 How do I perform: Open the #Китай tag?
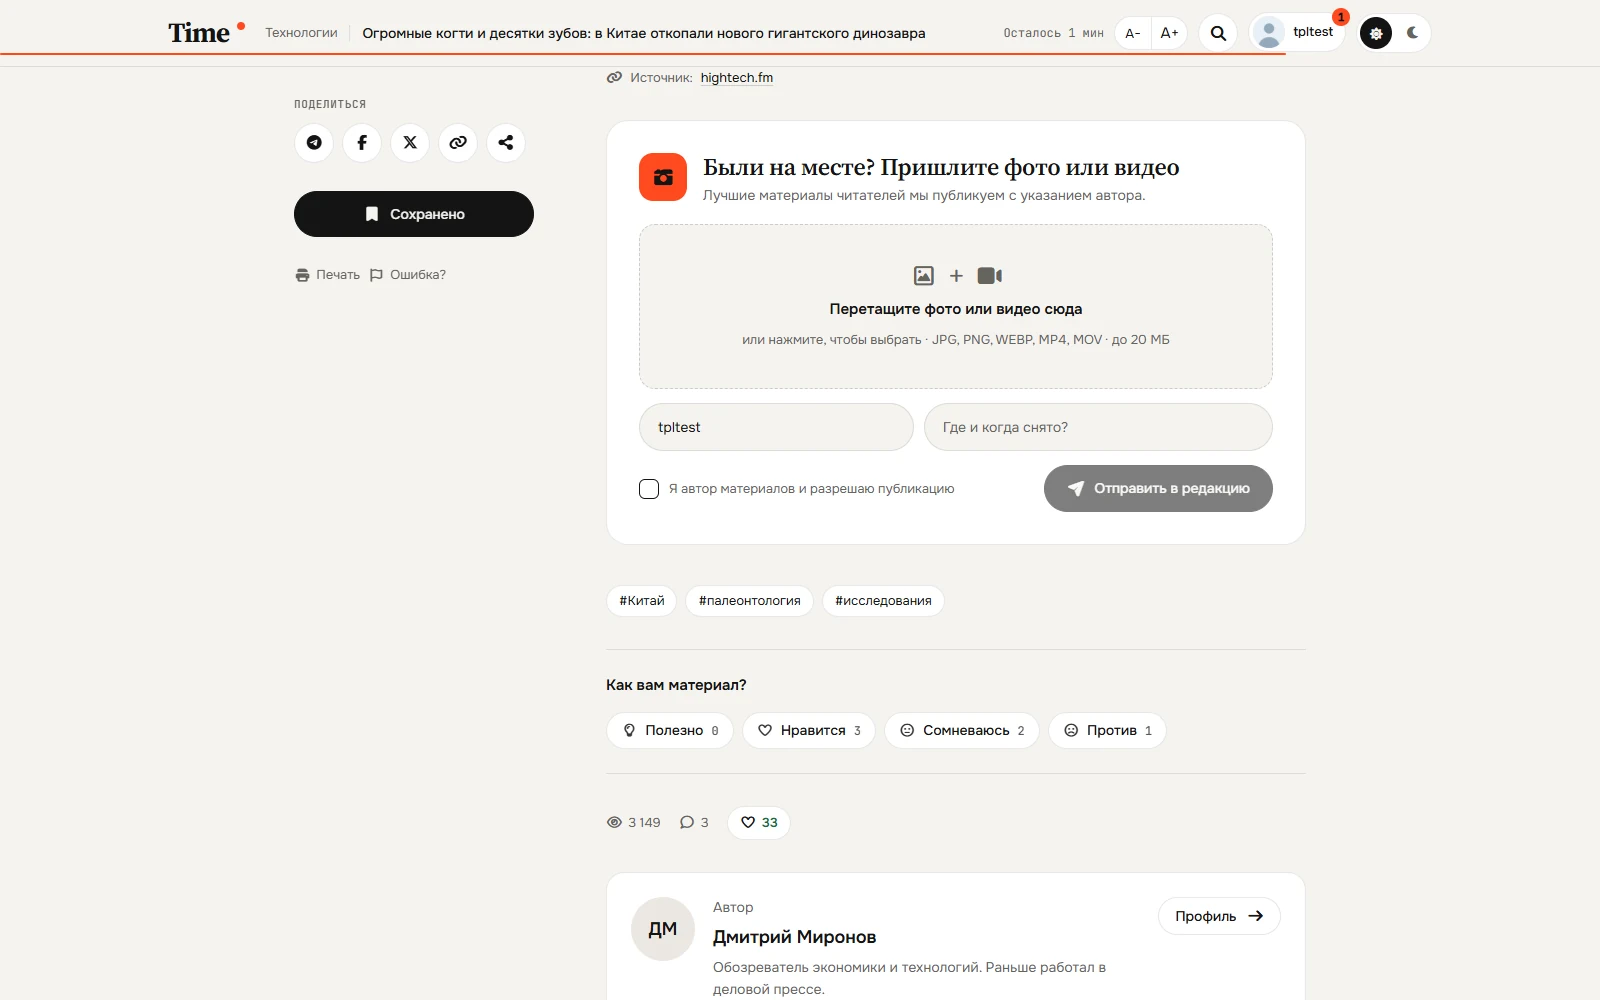tap(642, 601)
